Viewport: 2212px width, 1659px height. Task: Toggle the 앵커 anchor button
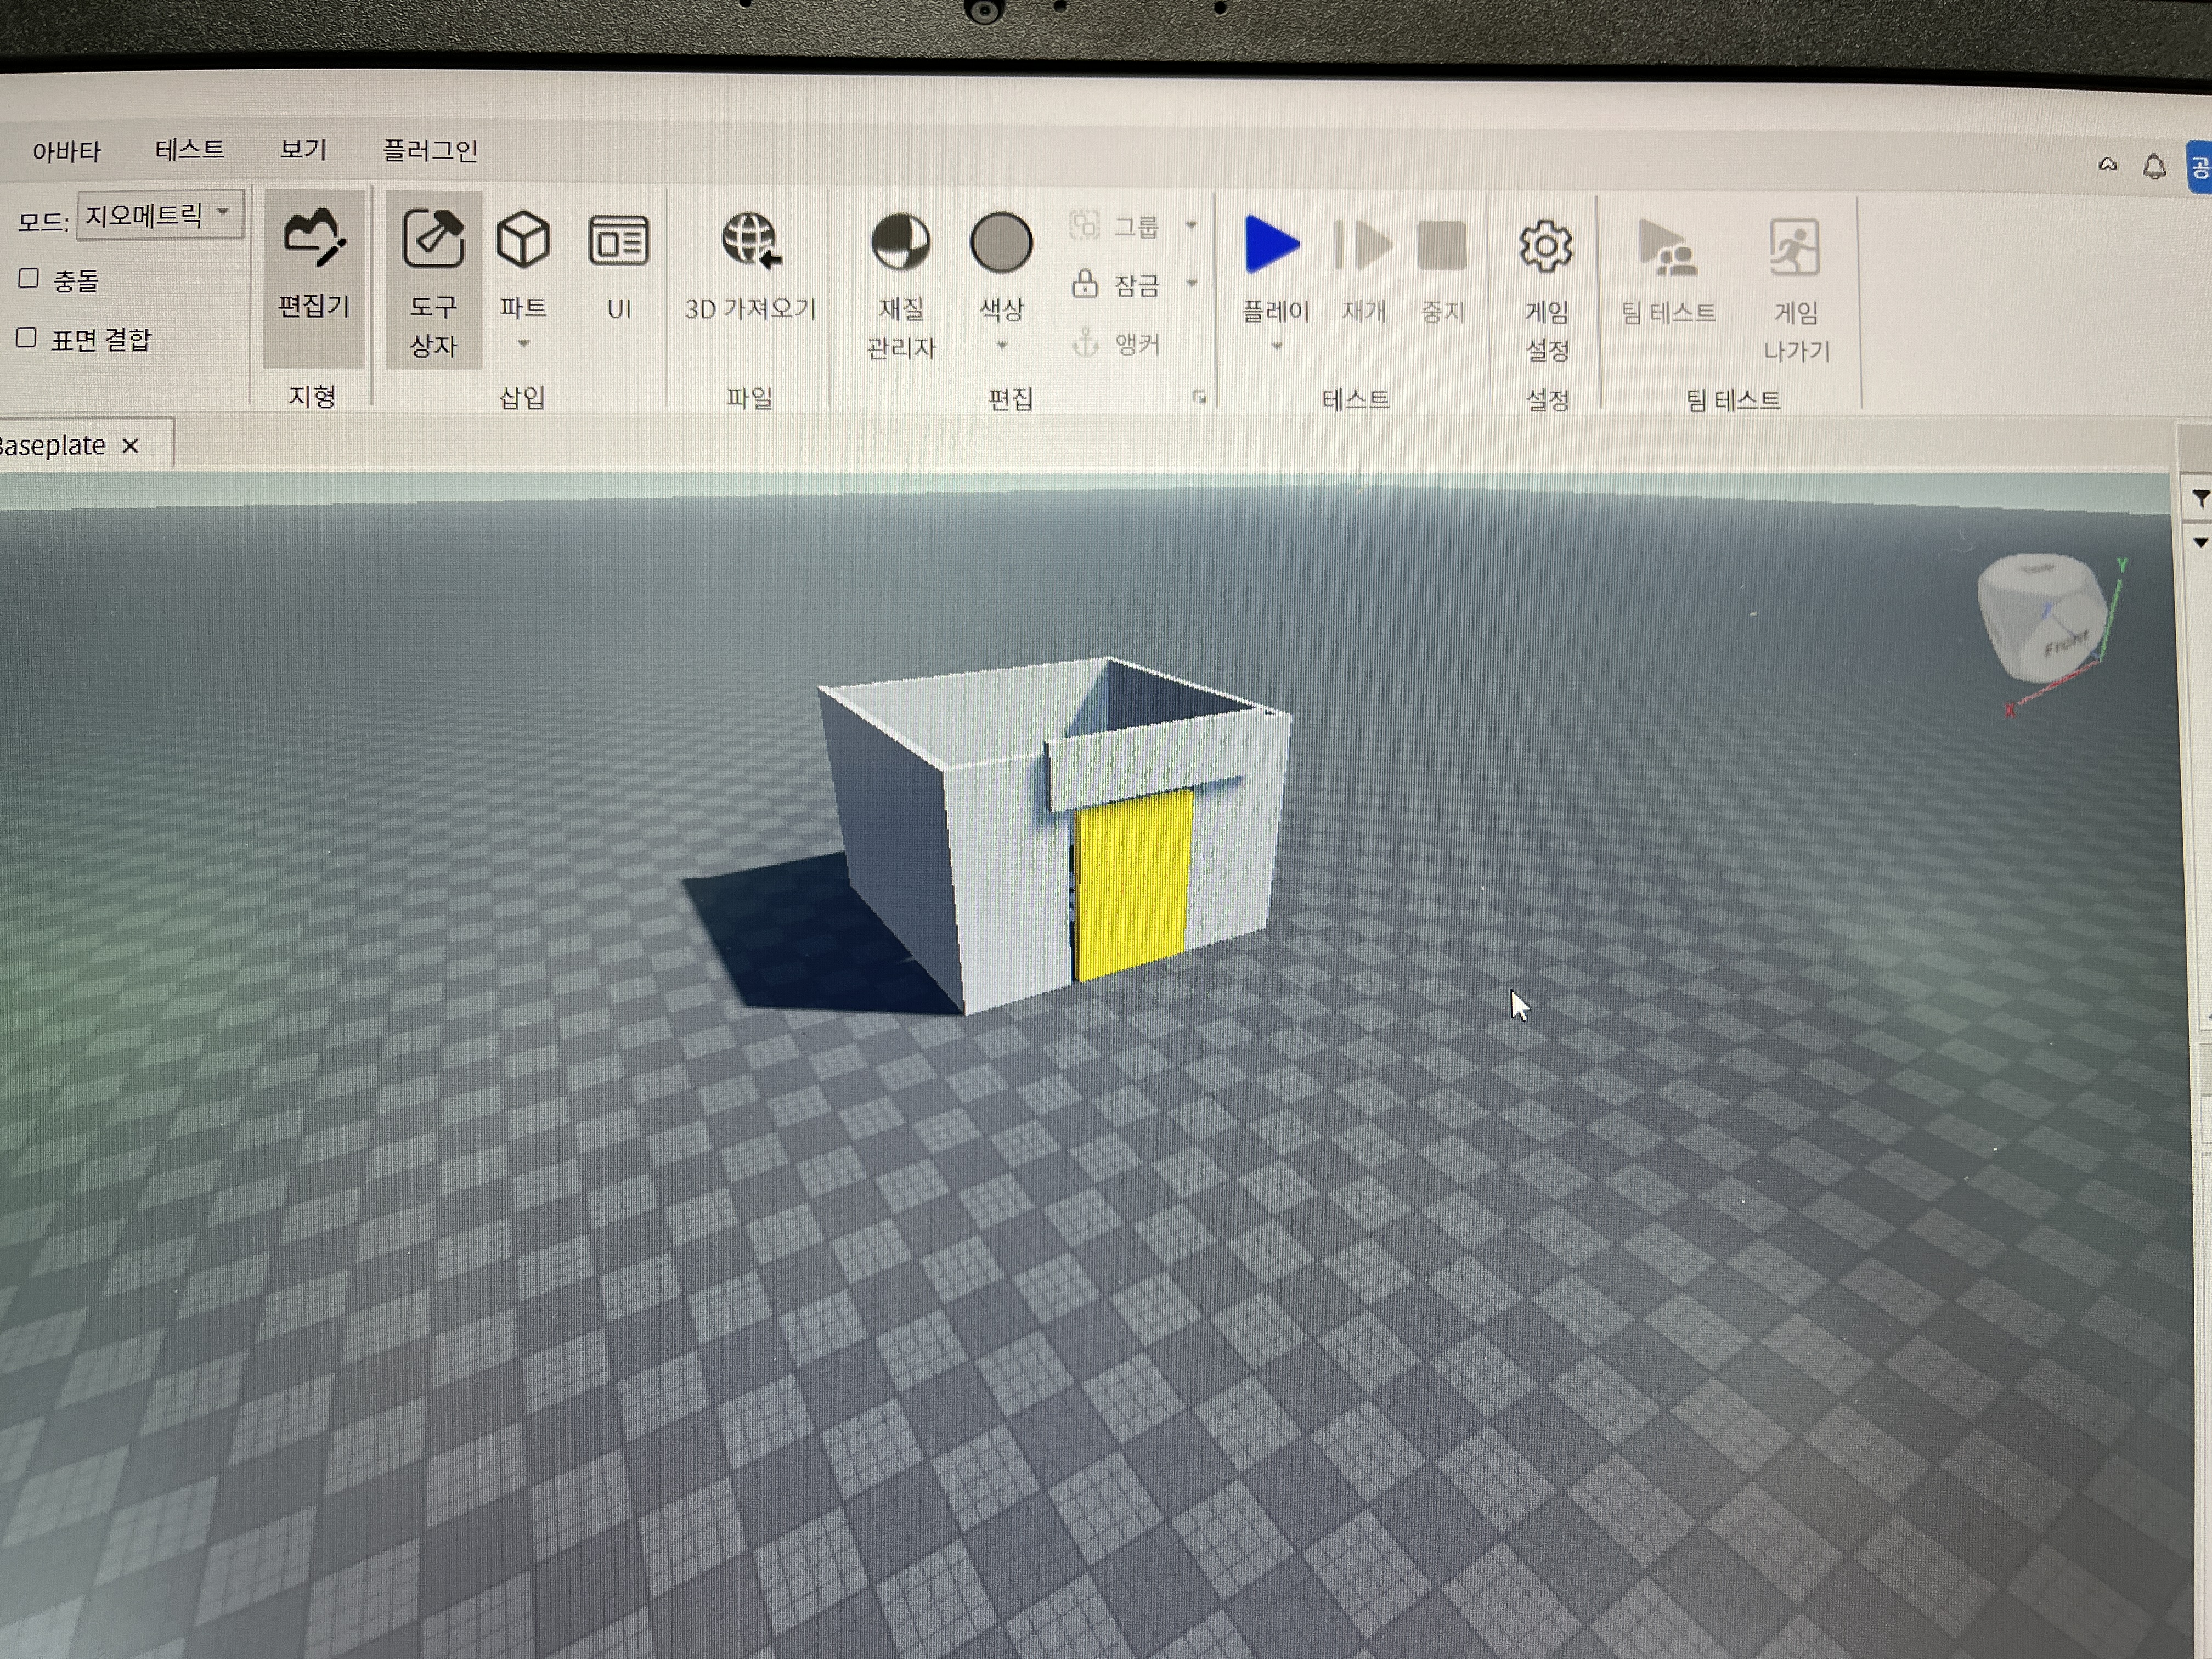tap(1115, 344)
